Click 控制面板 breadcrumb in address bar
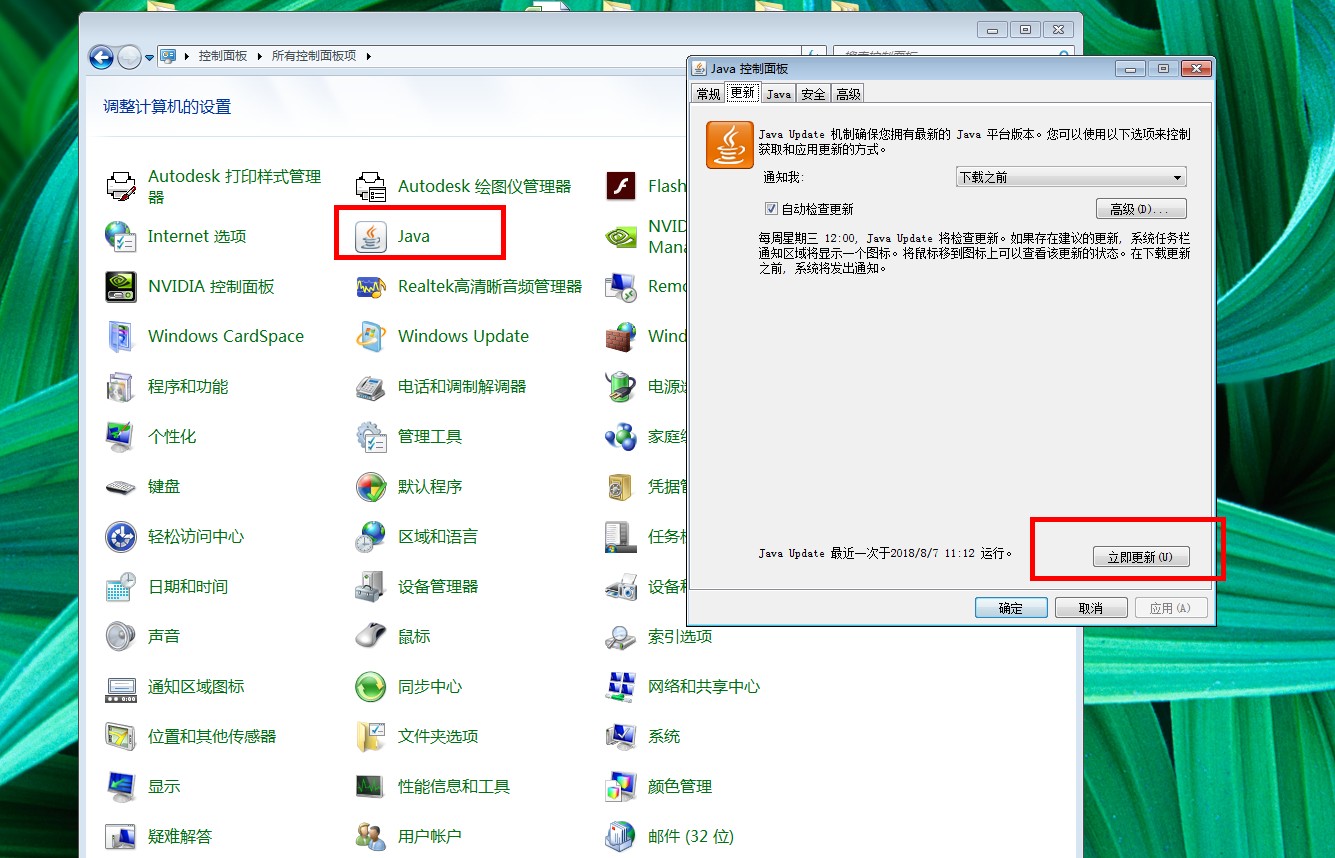Viewport: 1335px width, 858px height. click(x=223, y=56)
